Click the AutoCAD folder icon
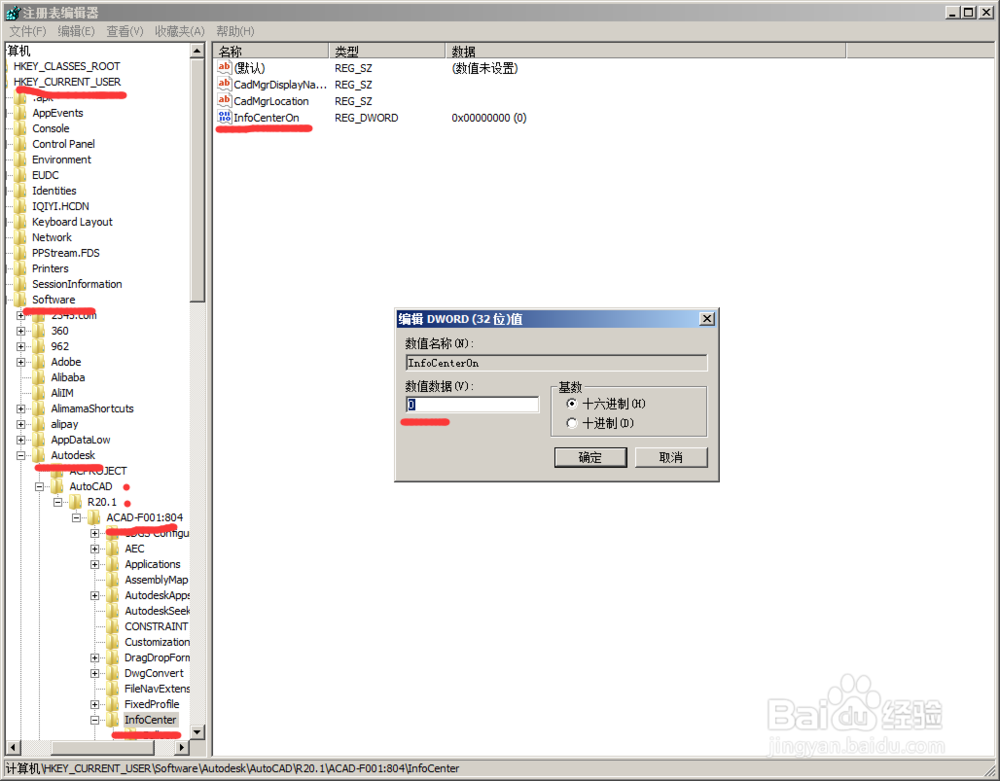The image size is (1000, 781). pyautogui.click(x=58, y=486)
